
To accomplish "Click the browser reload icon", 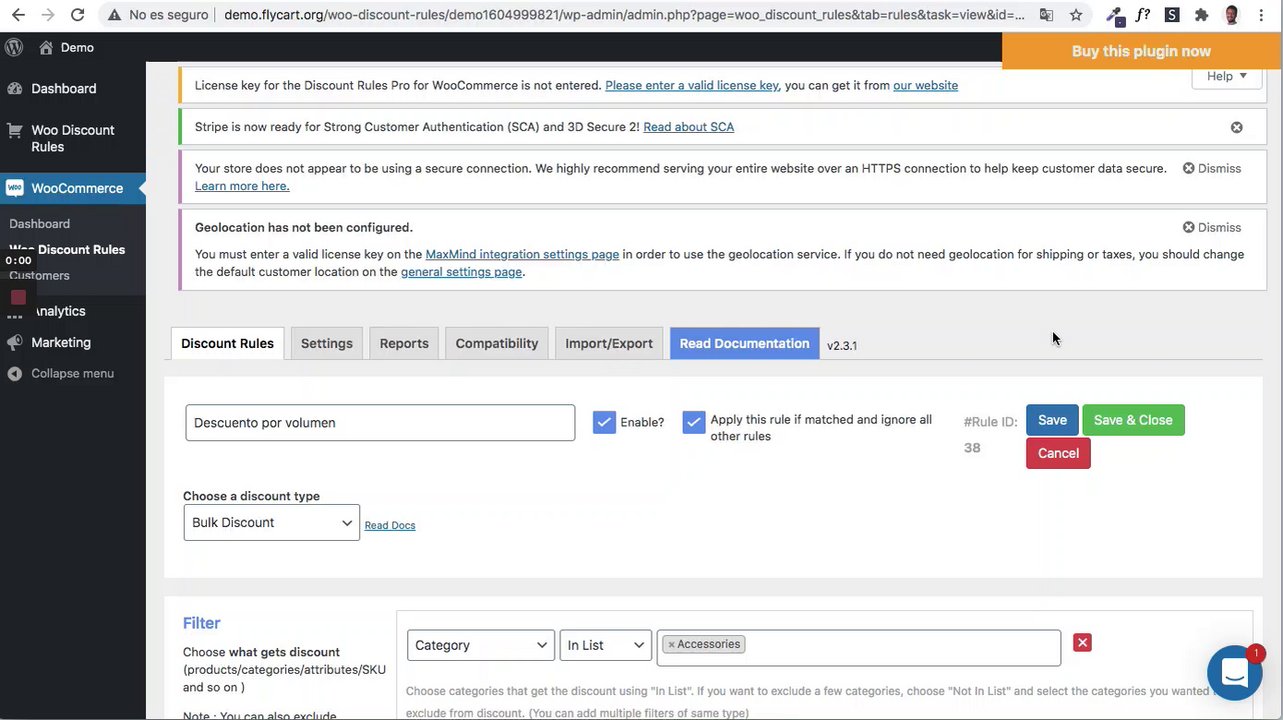I will pyautogui.click(x=77, y=15).
